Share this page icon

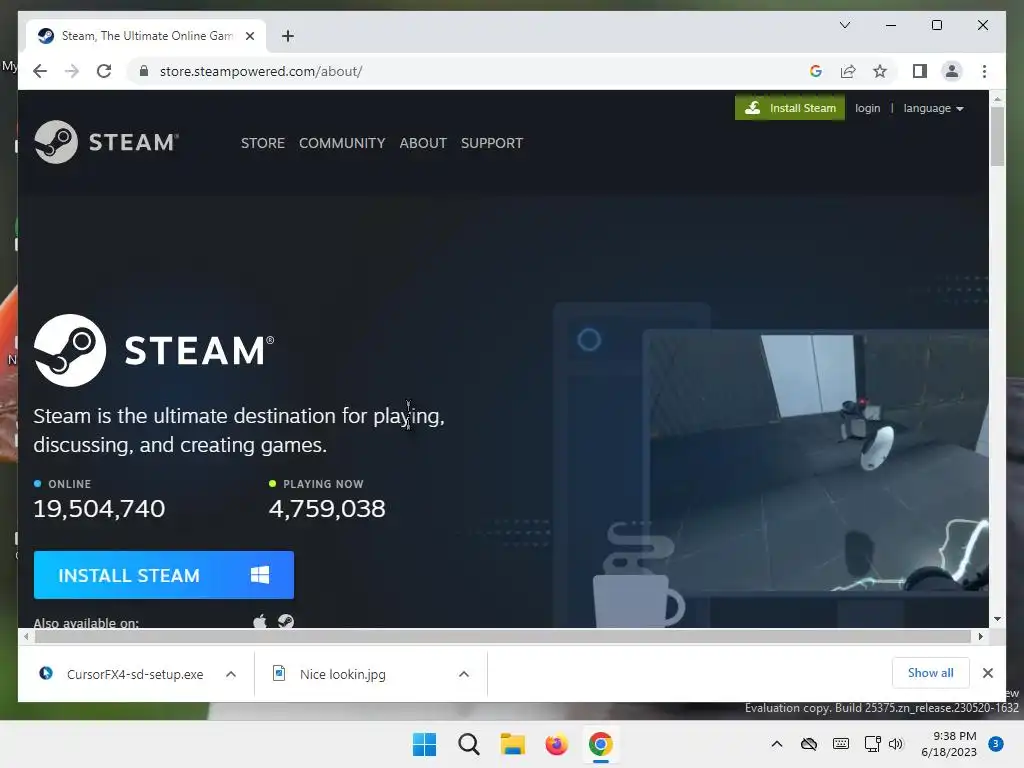tap(848, 71)
